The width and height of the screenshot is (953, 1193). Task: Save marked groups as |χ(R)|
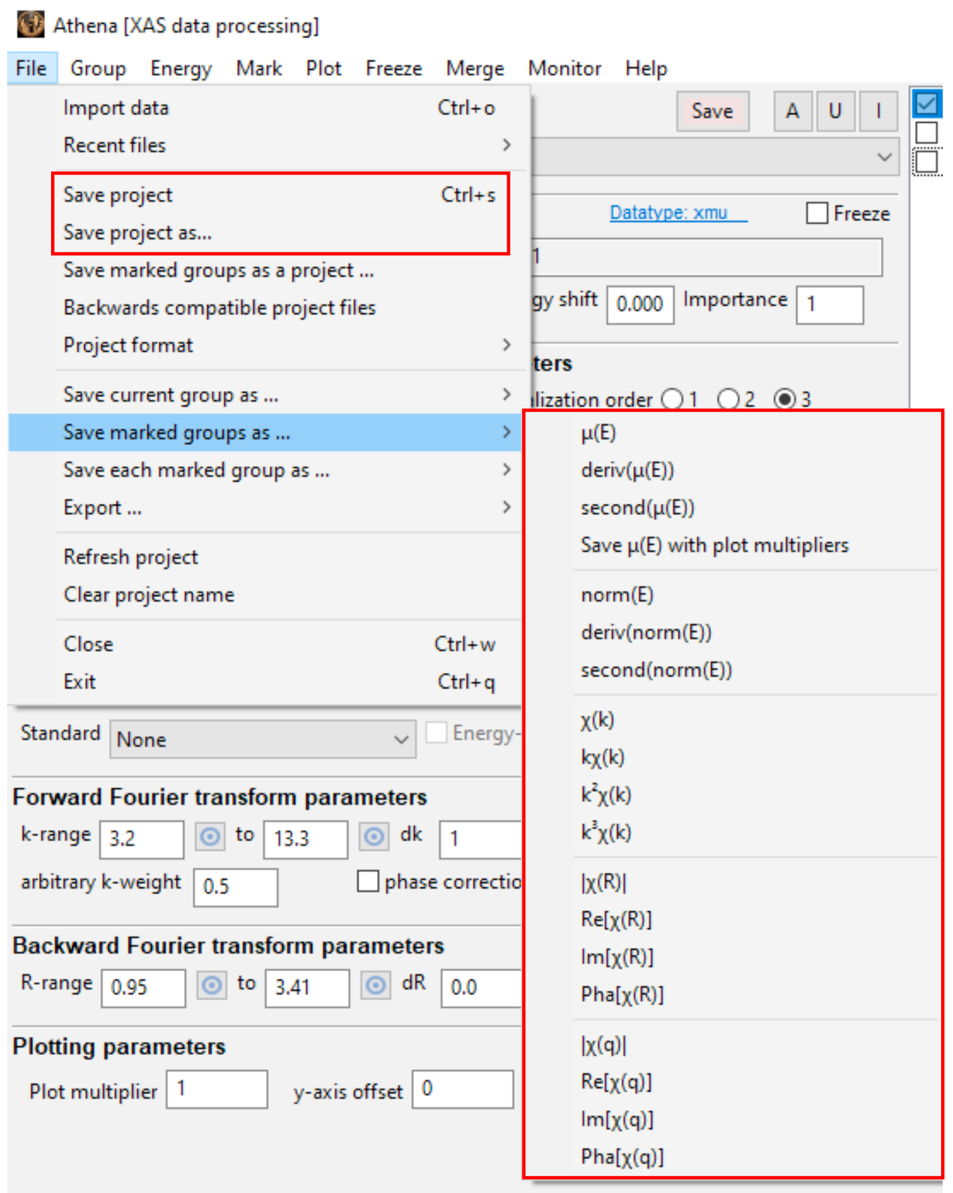(733, 882)
